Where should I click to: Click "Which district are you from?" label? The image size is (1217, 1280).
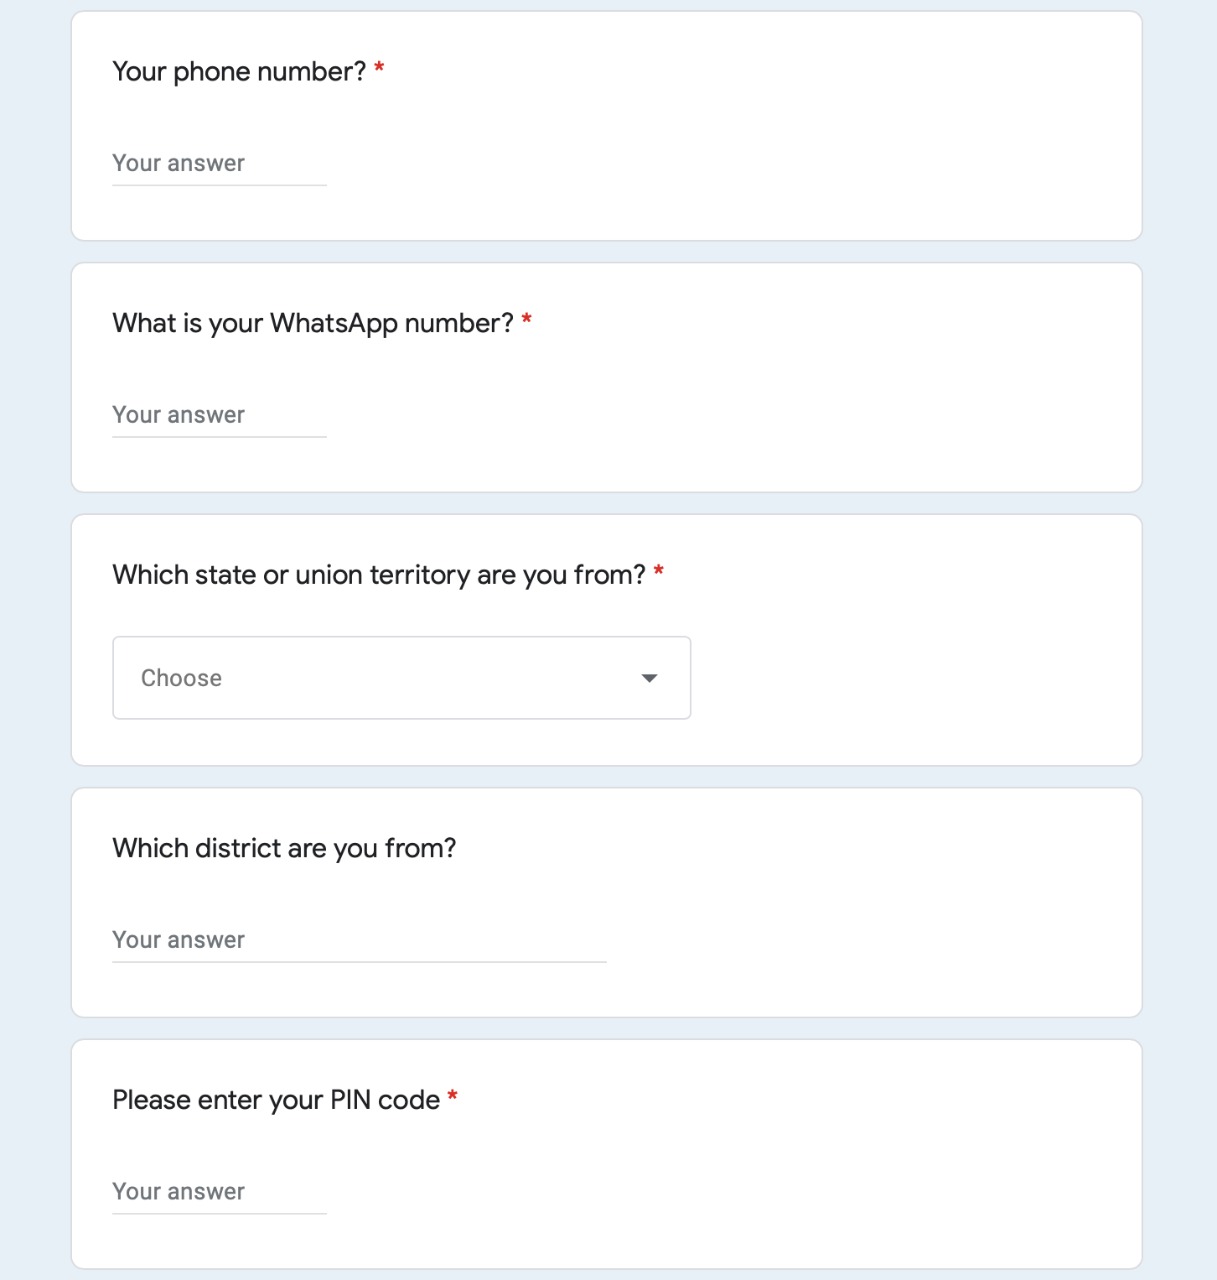284,849
